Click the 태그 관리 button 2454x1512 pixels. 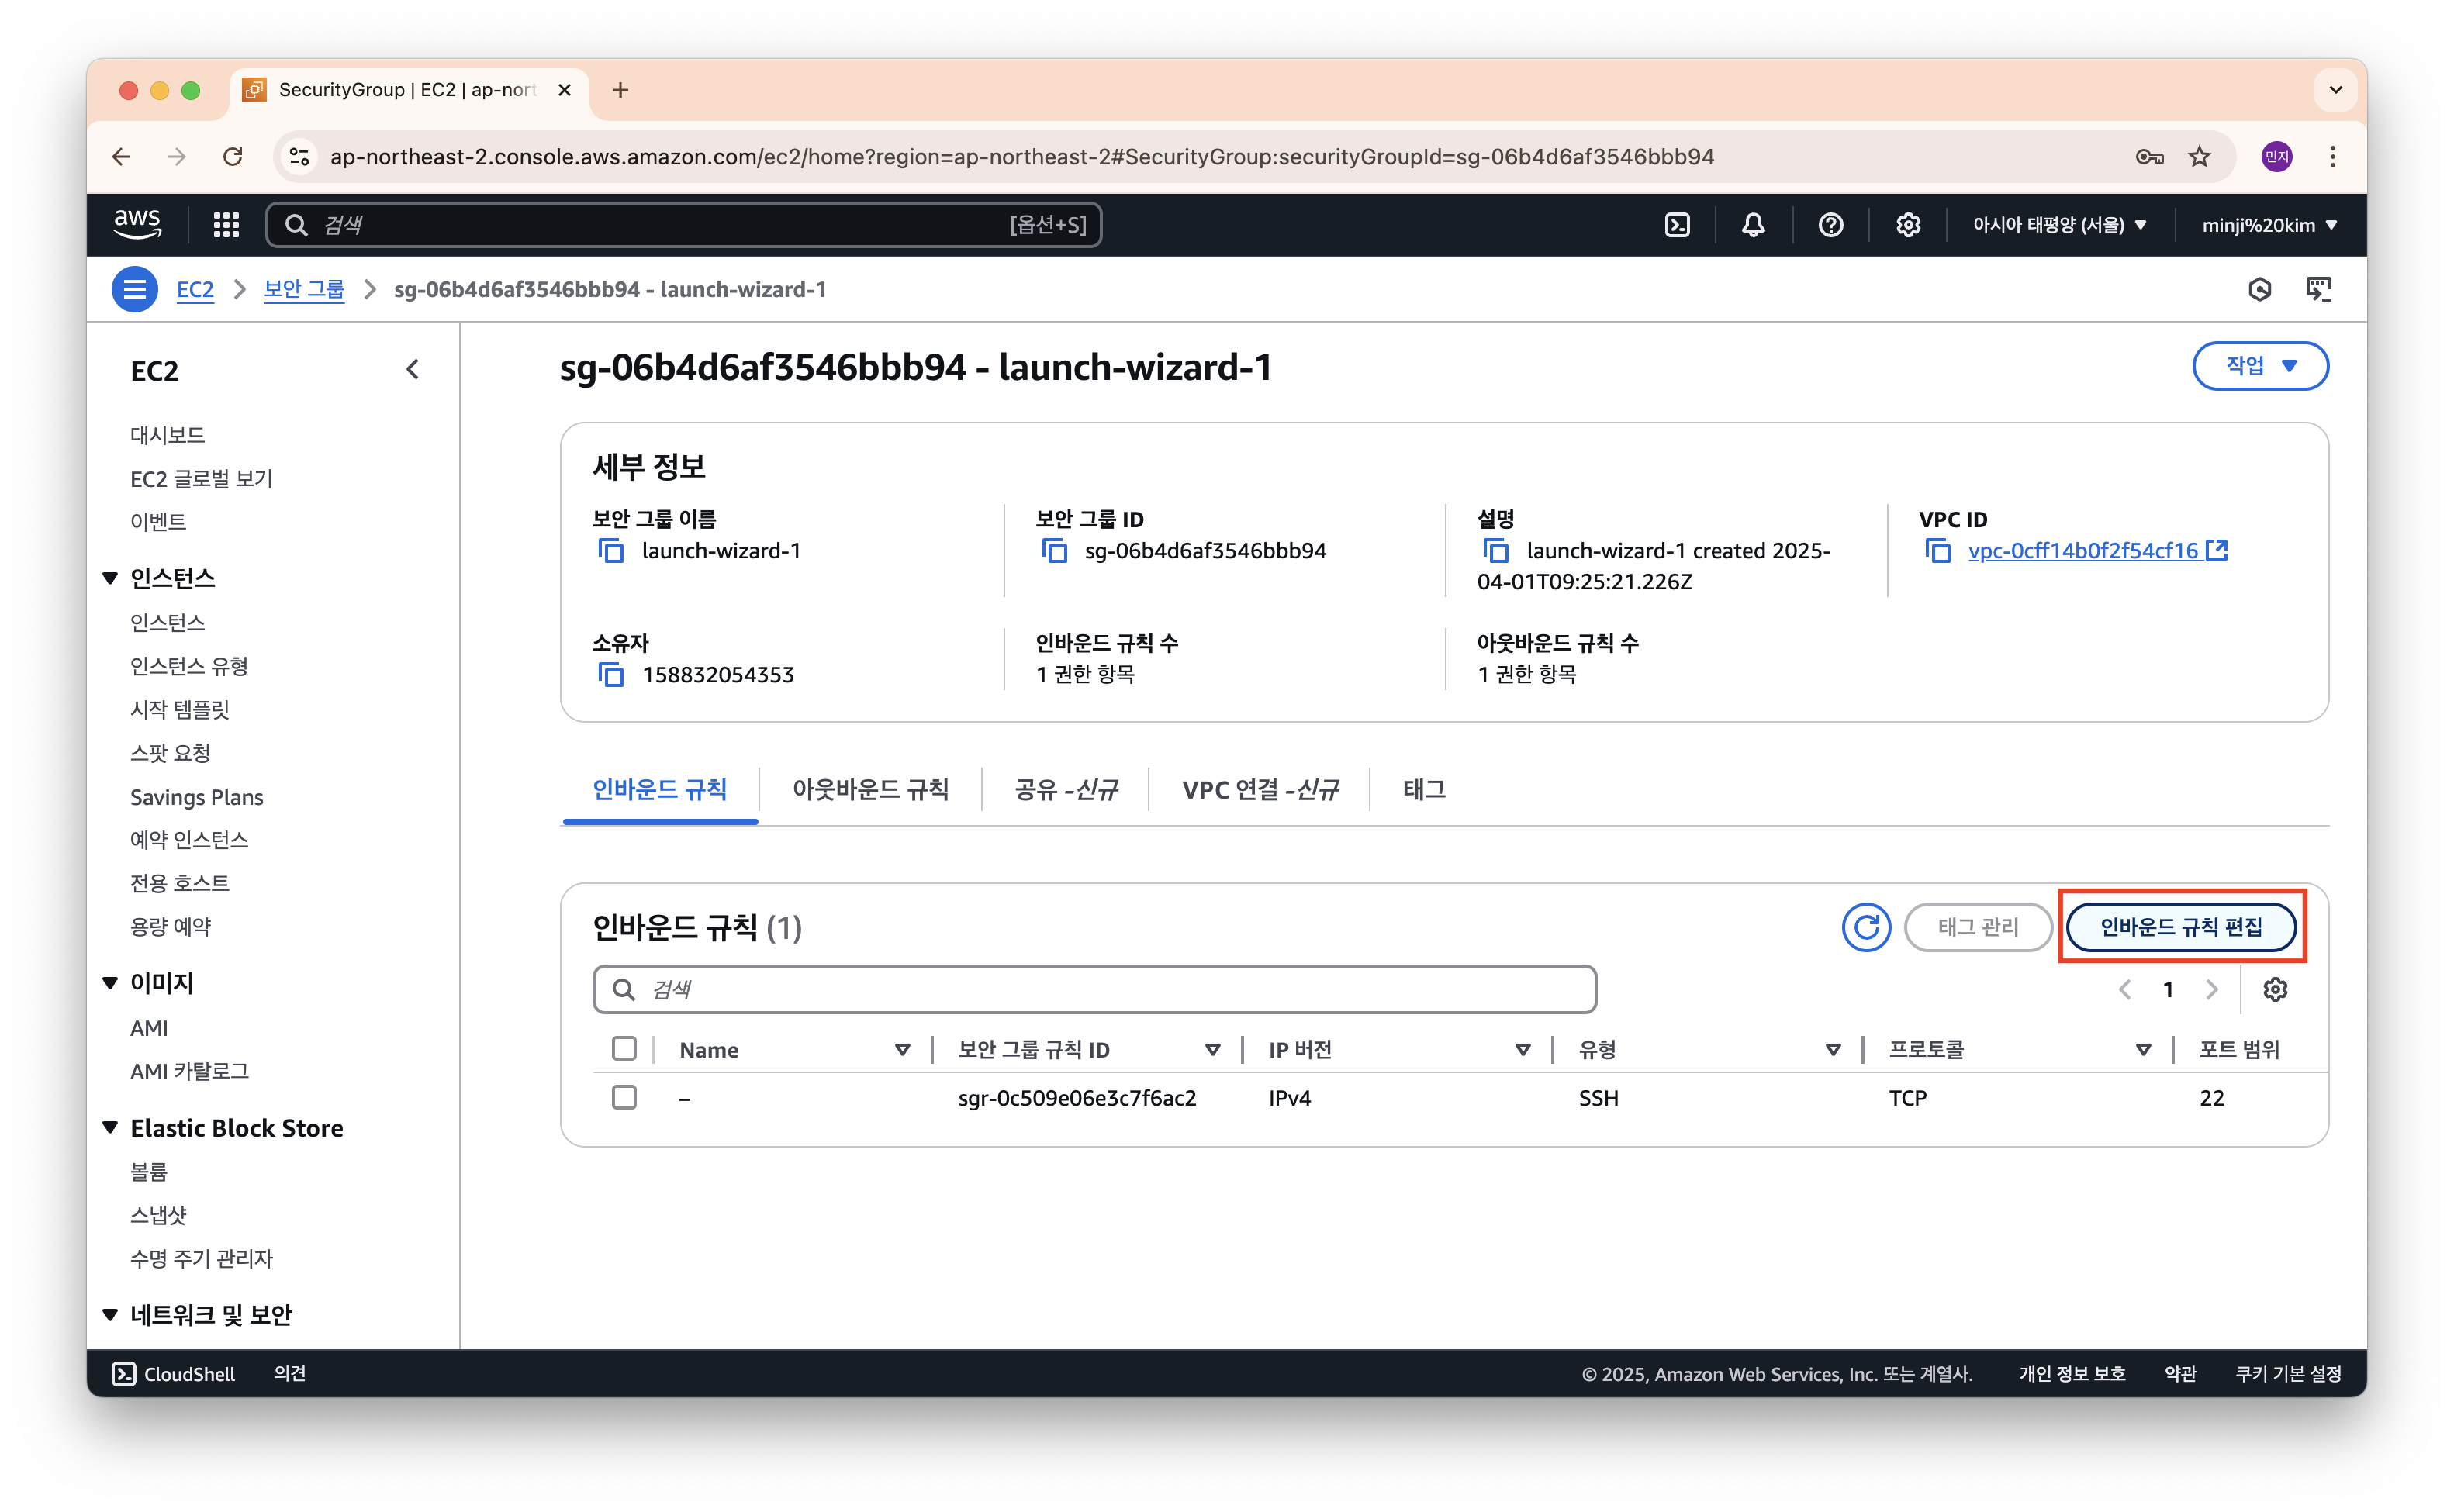click(x=1977, y=927)
